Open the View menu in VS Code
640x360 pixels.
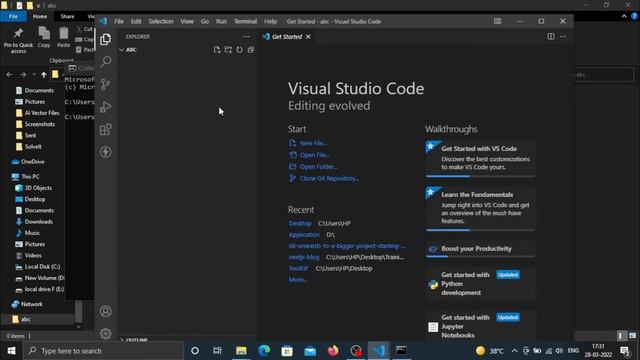[187, 21]
